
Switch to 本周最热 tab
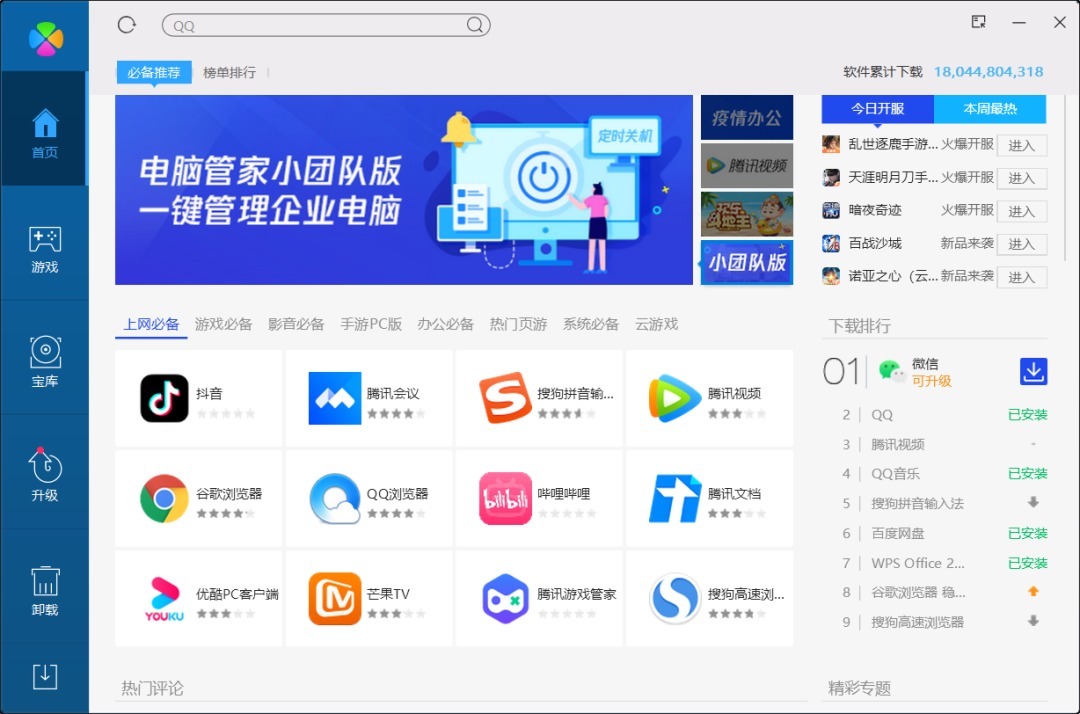point(990,109)
